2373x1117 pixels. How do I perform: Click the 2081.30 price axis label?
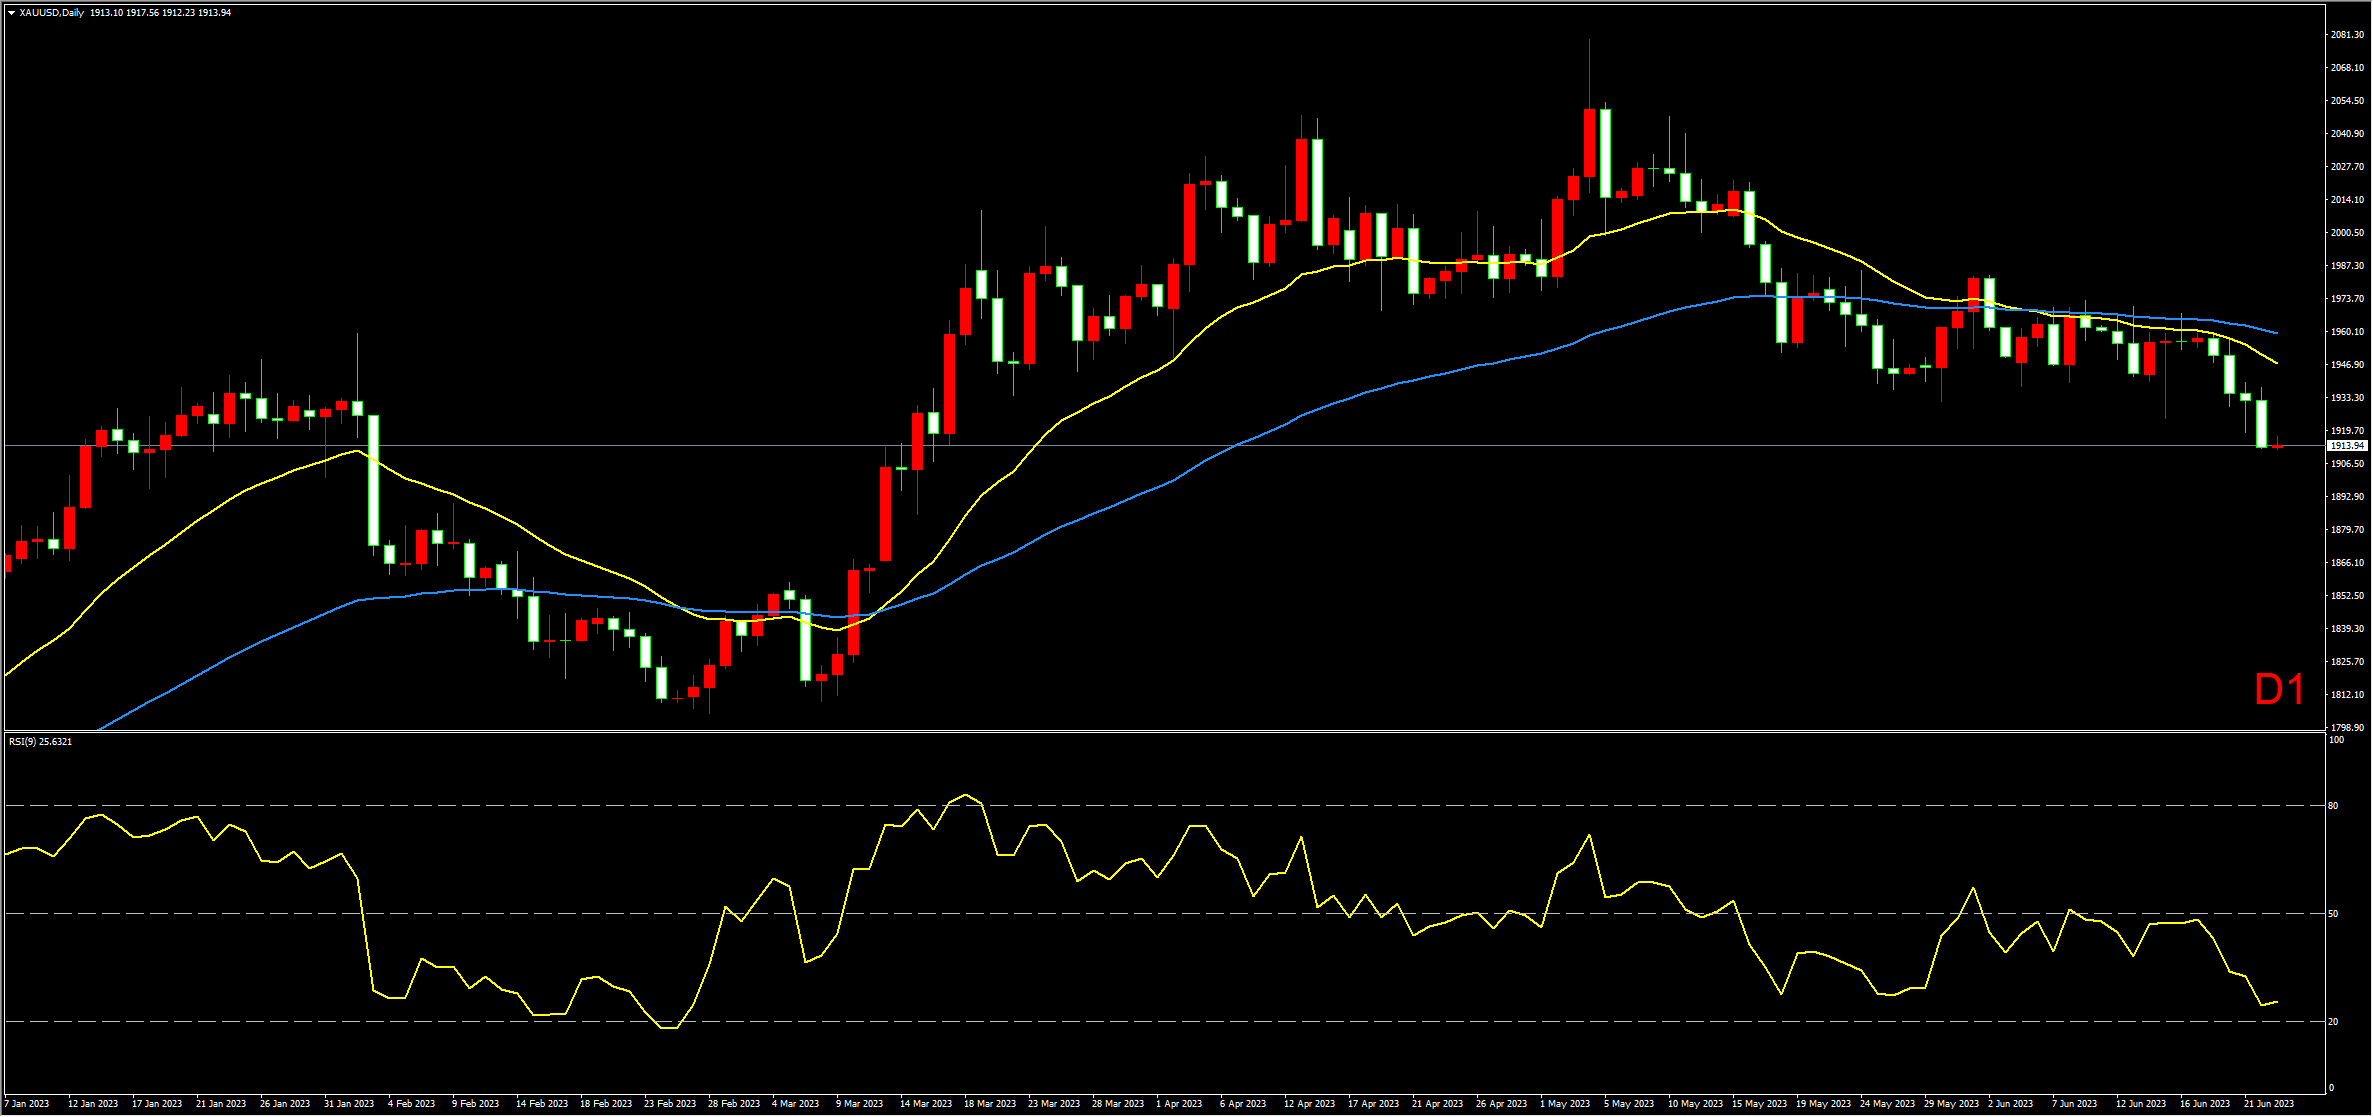(2347, 35)
